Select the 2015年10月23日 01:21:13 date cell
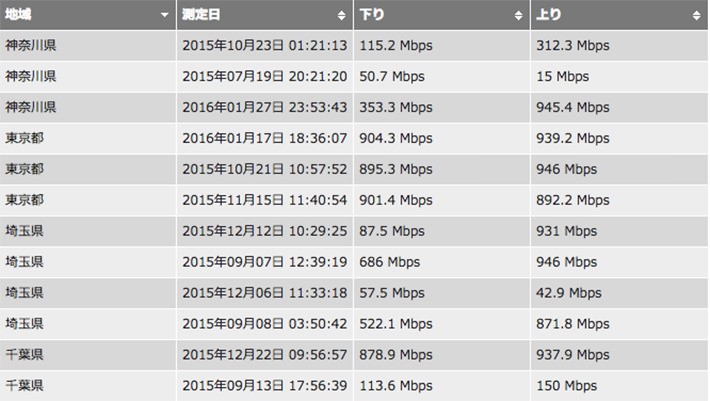Screen dimensions: 710x401 coord(265,45)
